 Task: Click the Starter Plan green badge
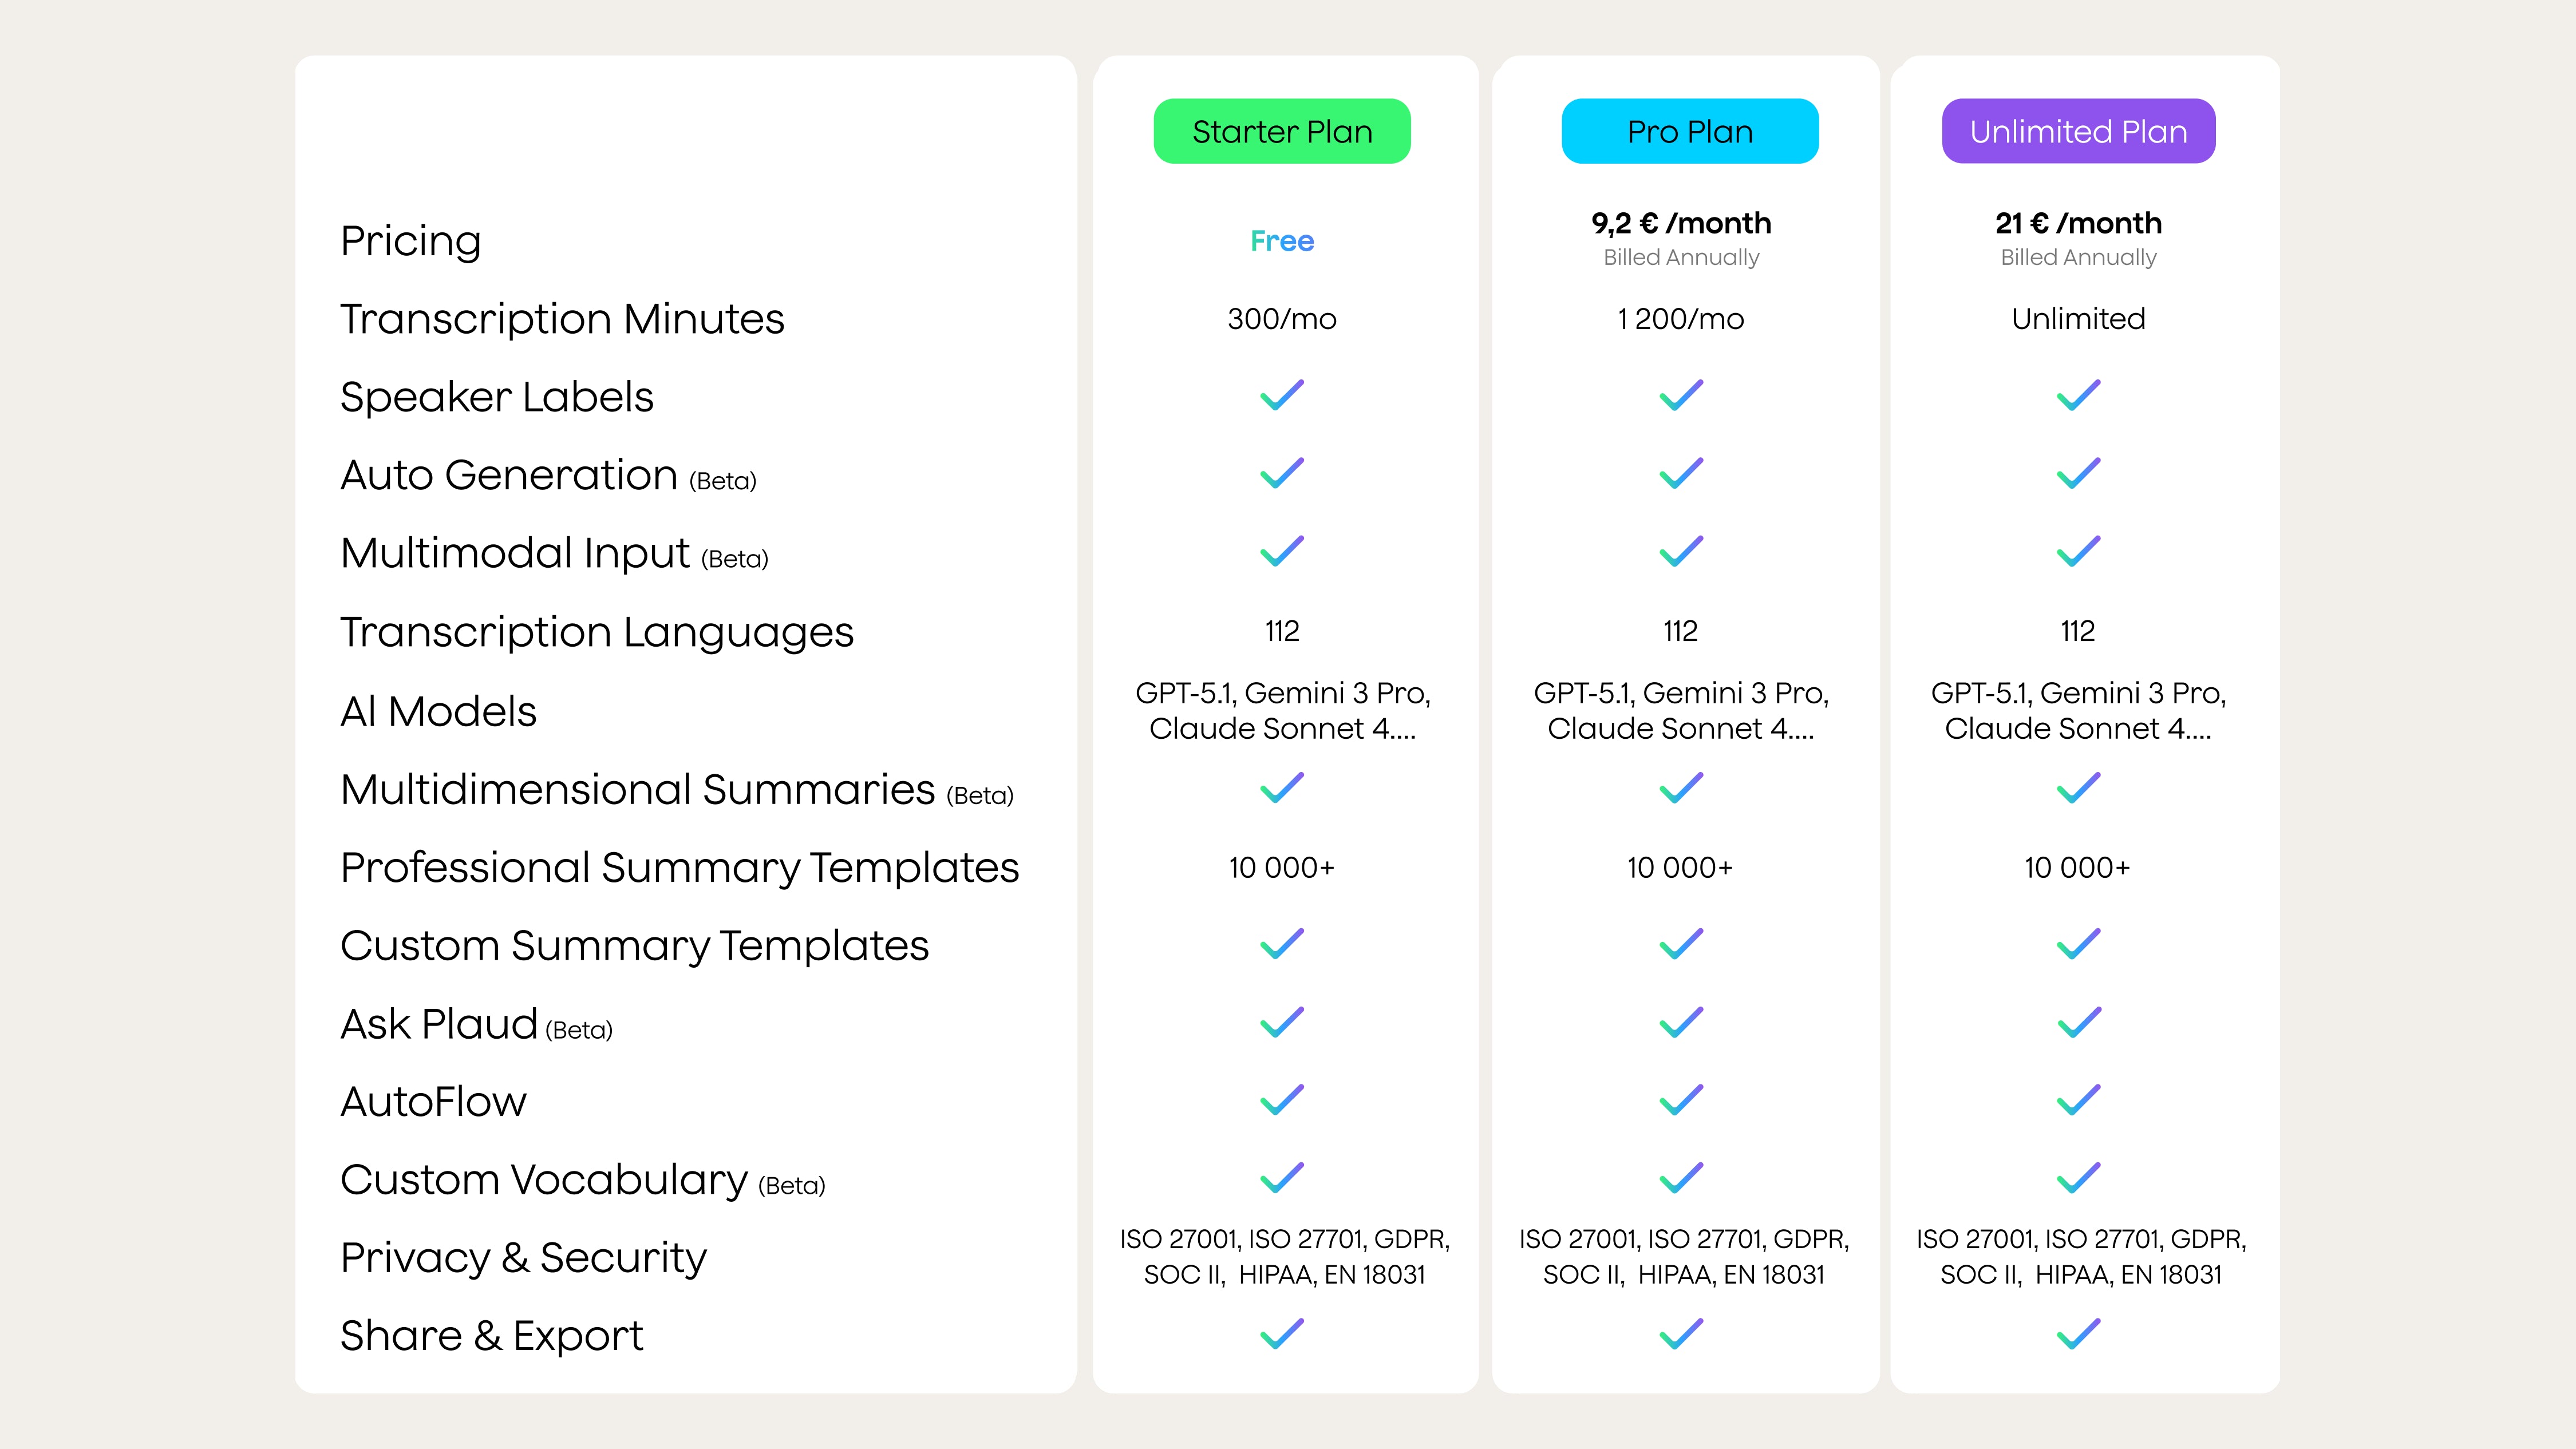click(1282, 131)
